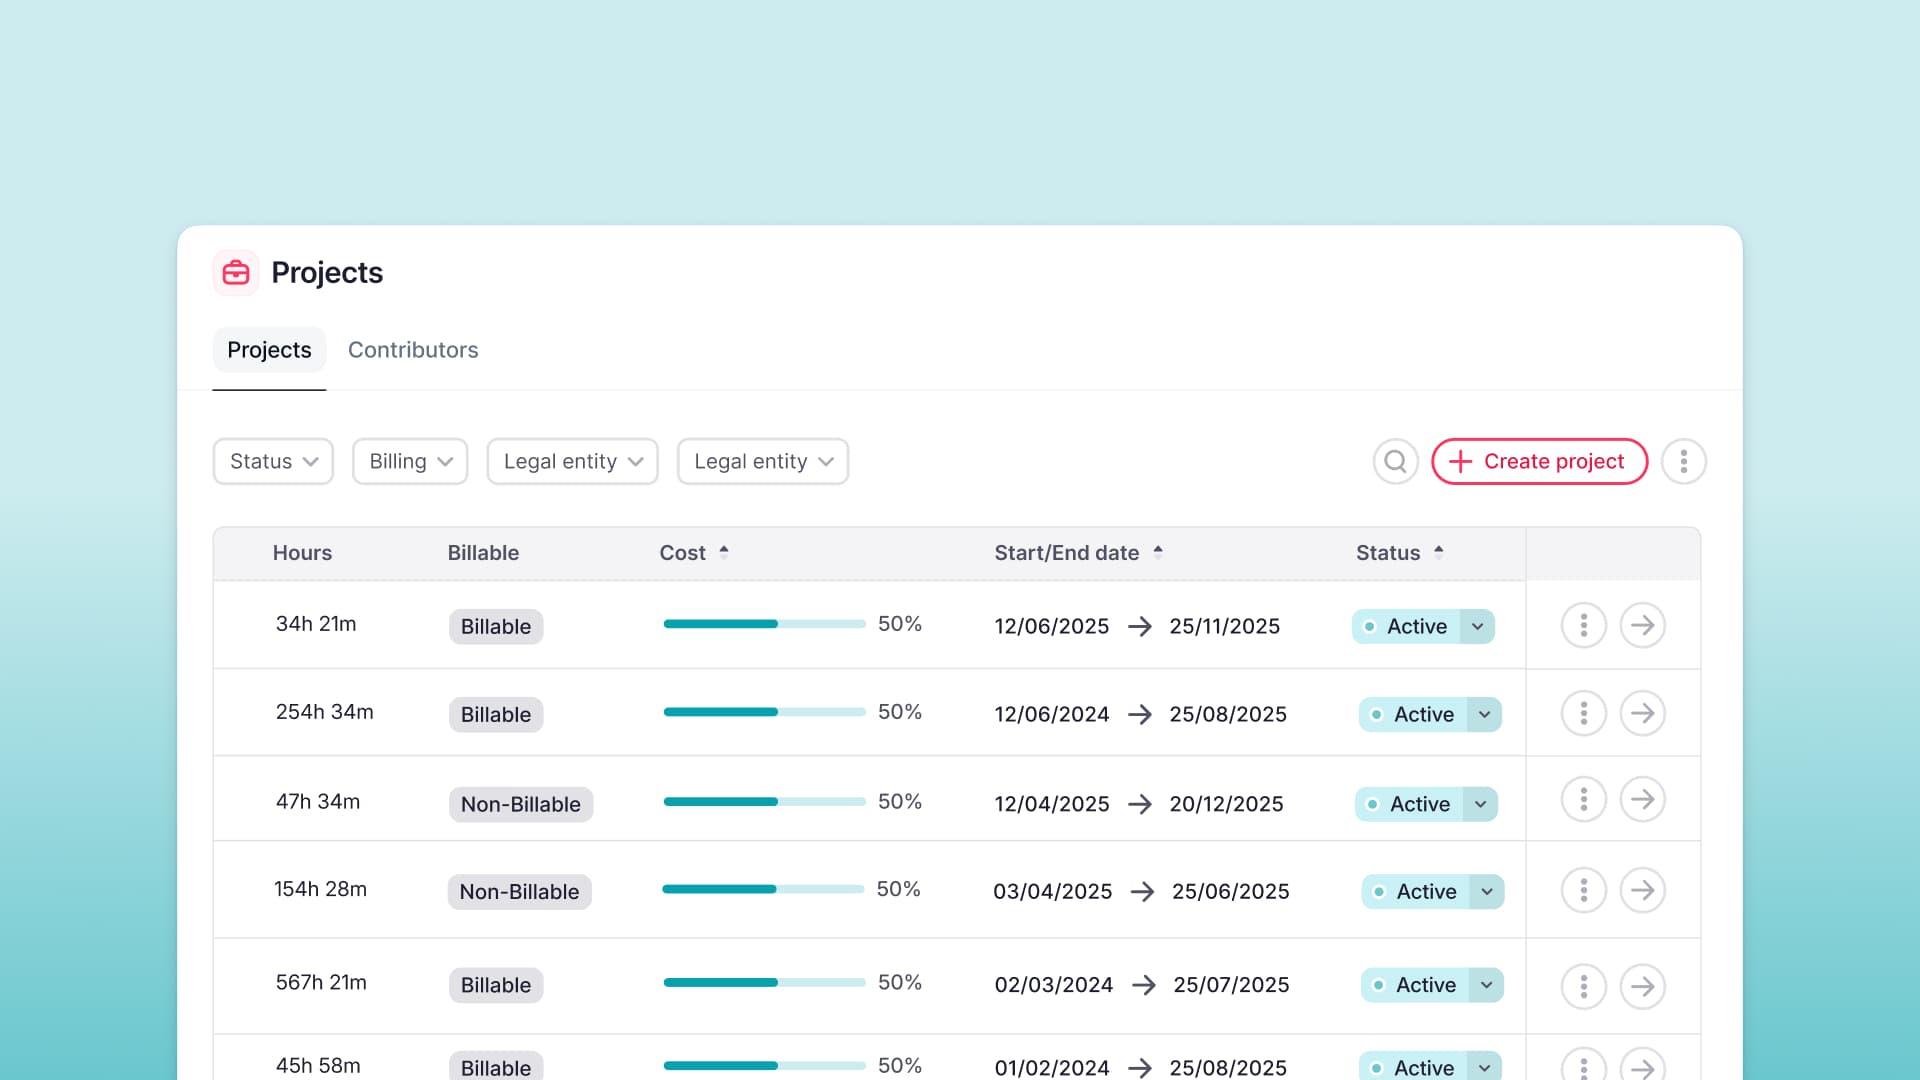The height and width of the screenshot is (1080, 1920).
Task: Open the Billing filter dropdown
Action: click(409, 461)
